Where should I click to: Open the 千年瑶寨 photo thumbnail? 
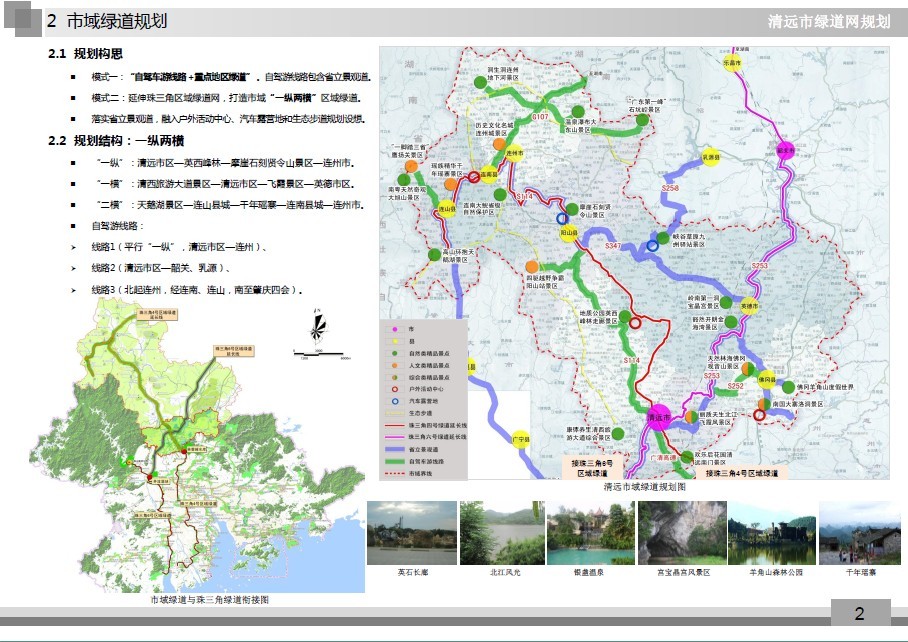(x=860, y=533)
